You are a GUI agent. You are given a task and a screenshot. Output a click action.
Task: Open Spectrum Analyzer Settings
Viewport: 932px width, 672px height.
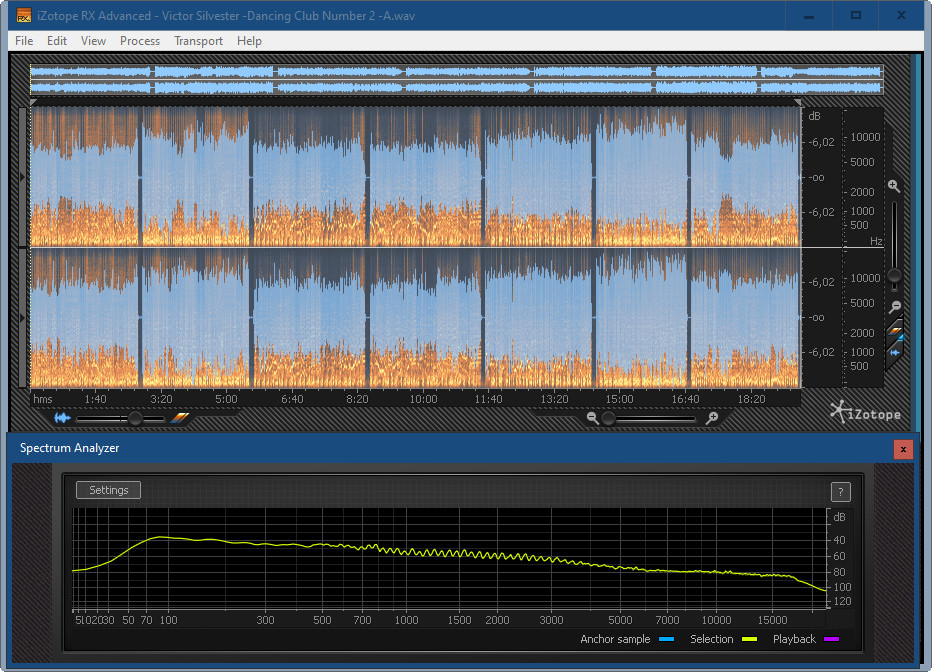coord(109,490)
